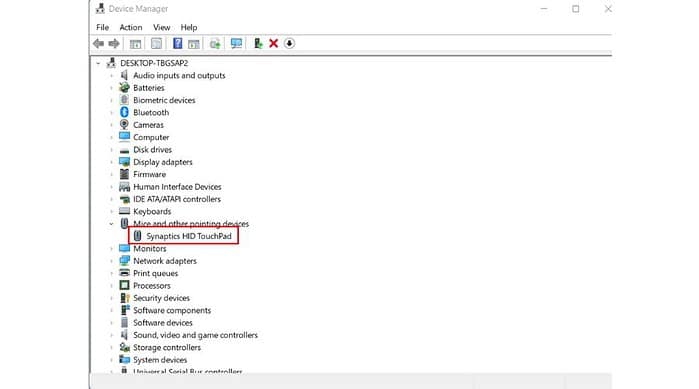Select the Firmware category

coord(149,174)
